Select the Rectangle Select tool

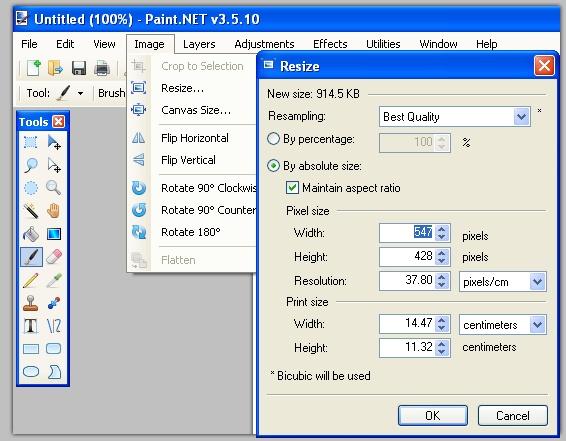point(31,142)
